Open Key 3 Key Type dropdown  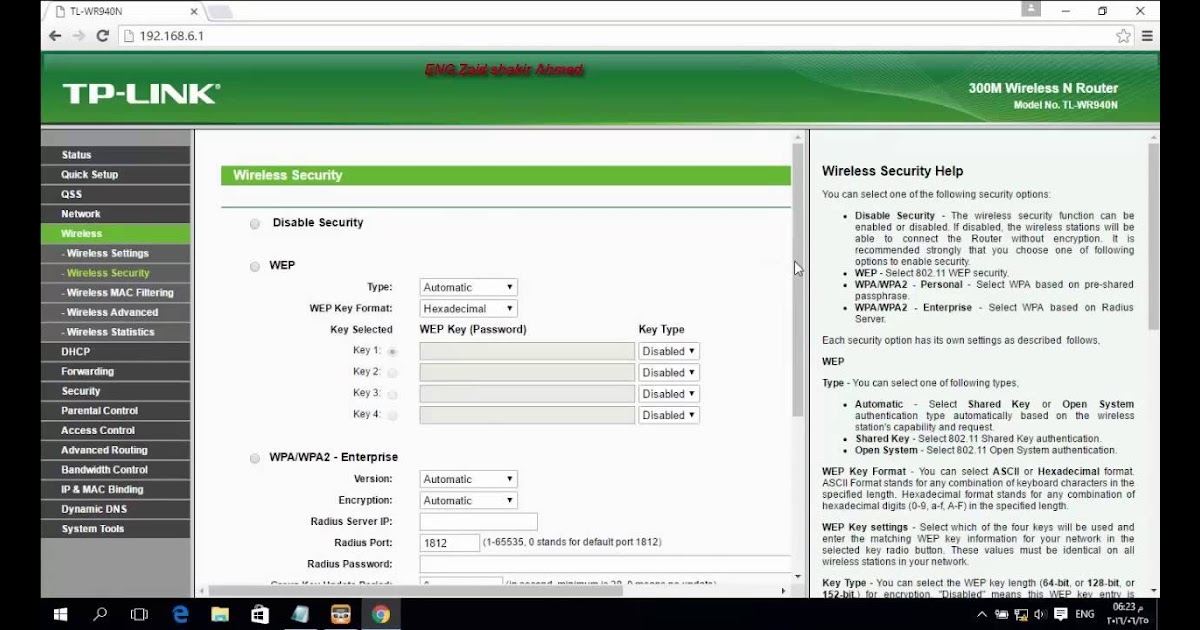[x=669, y=394]
